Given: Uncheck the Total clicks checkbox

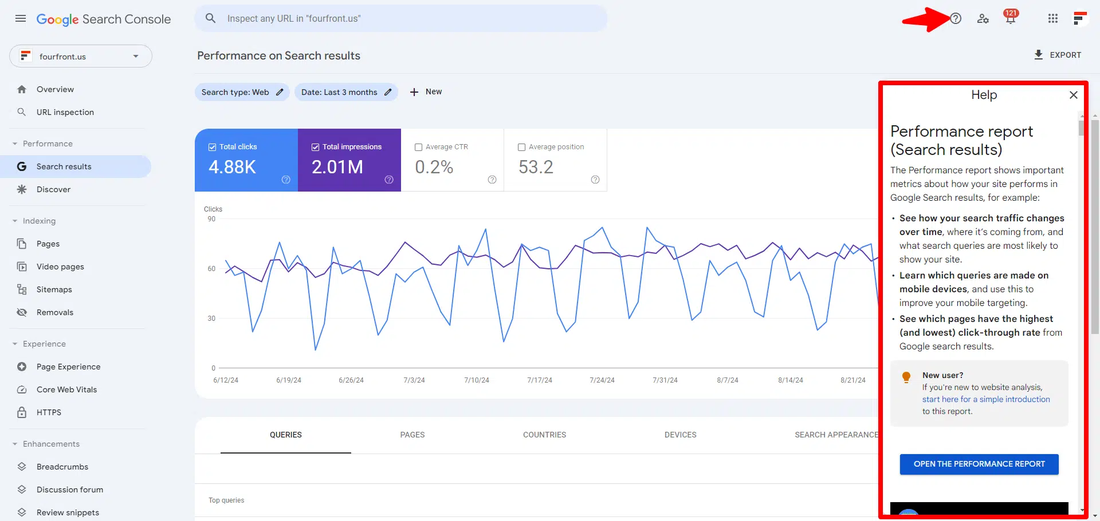Looking at the screenshot, I should 212,147.
